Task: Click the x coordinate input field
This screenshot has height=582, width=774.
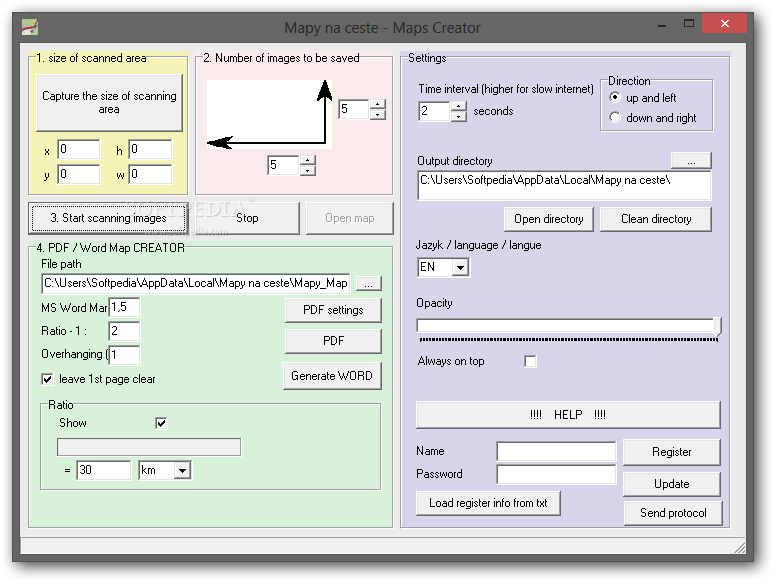Action: coord(79,150)
